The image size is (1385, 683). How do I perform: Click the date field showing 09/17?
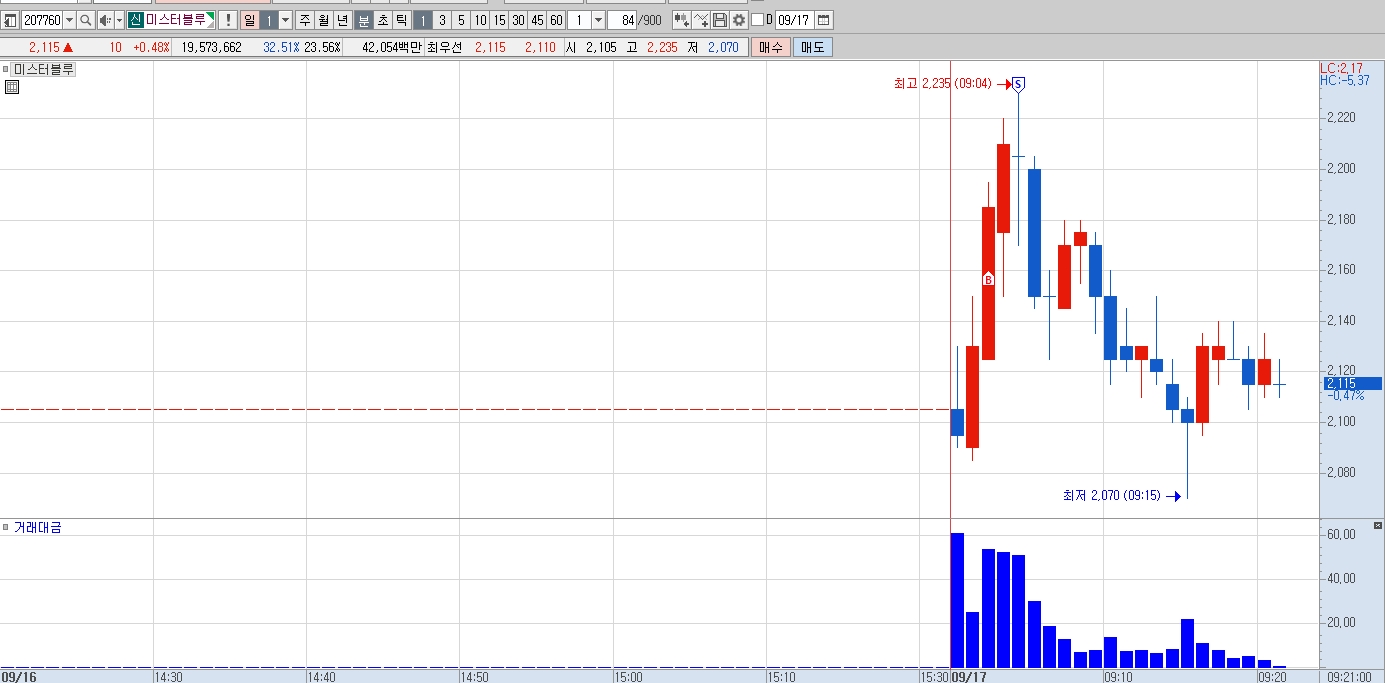tap(794, 20)
